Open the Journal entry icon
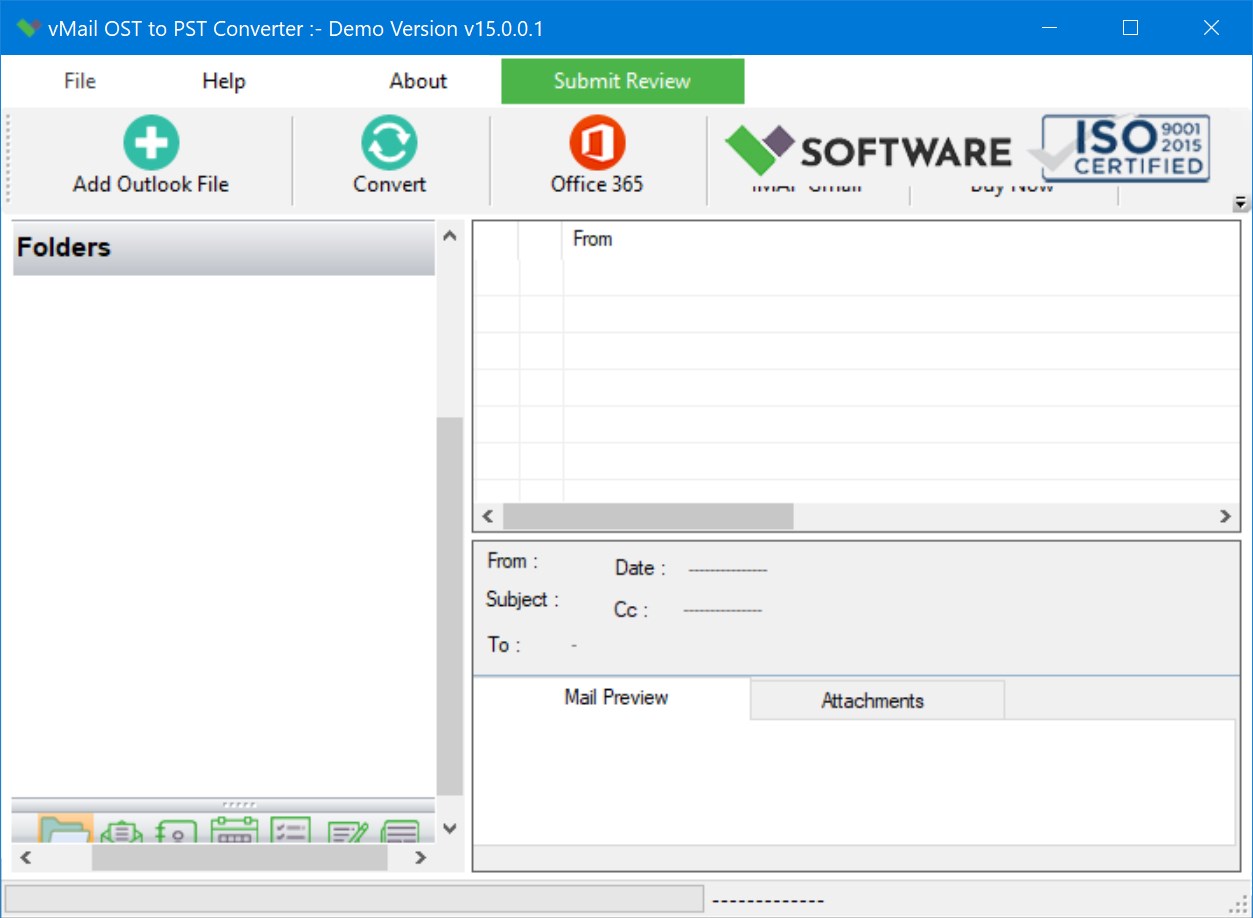This screenshot has width=1253, height=918. (345, 832)
